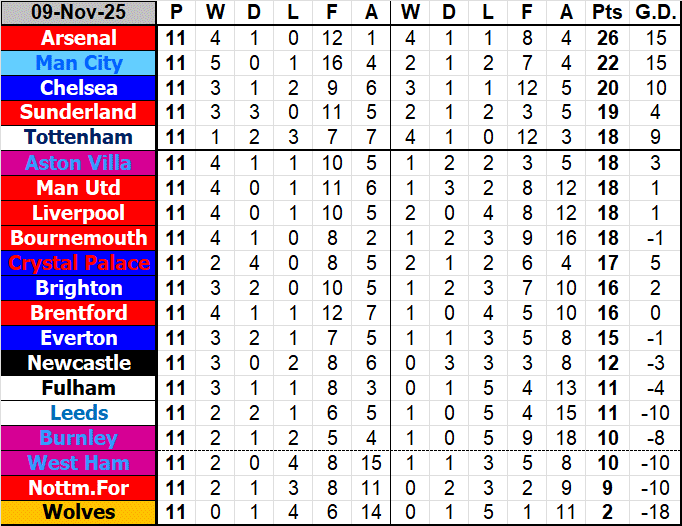This screenshot has width=682, height=526.
Task: Select the Burnley team cell
Action: (x=79, y=438)
